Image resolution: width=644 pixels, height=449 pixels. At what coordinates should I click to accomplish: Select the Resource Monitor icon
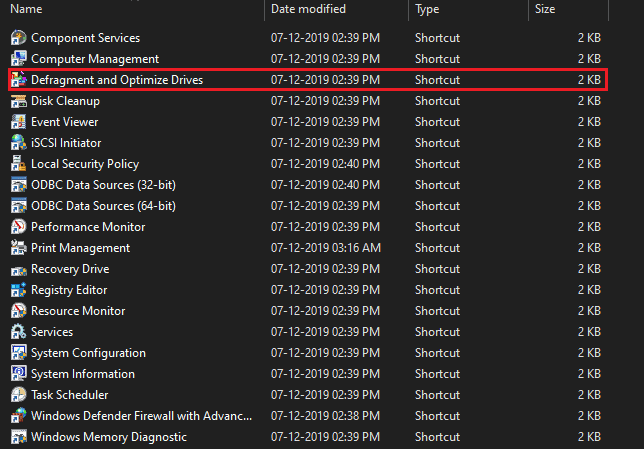[x=18, y=311]
